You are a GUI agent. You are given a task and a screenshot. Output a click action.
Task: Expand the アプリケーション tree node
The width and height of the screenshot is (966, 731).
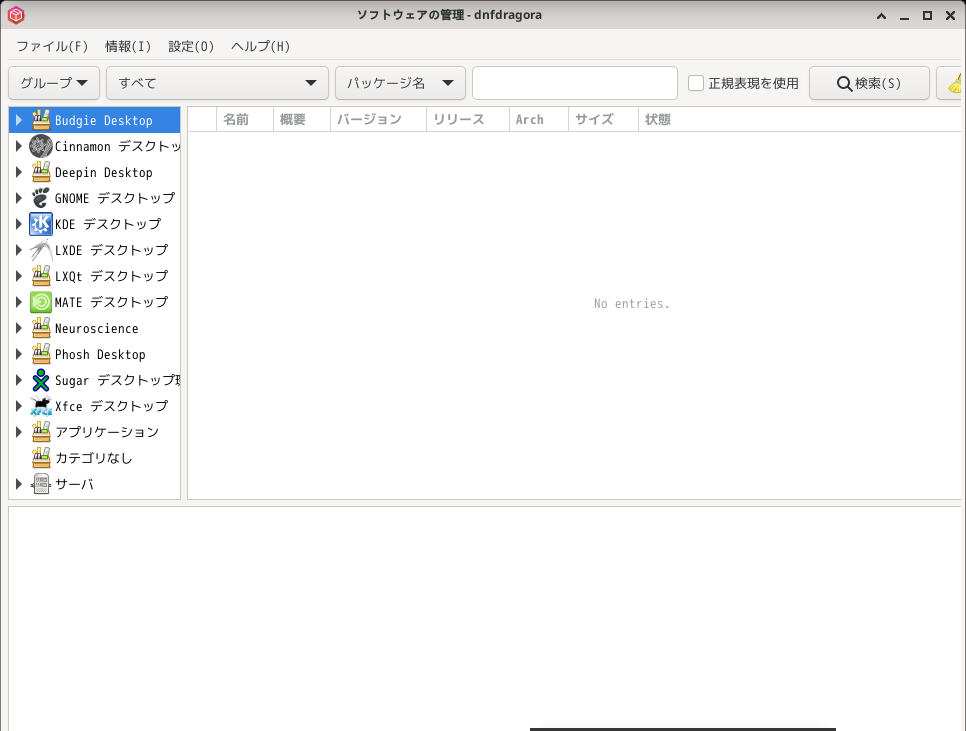(18, 432)
